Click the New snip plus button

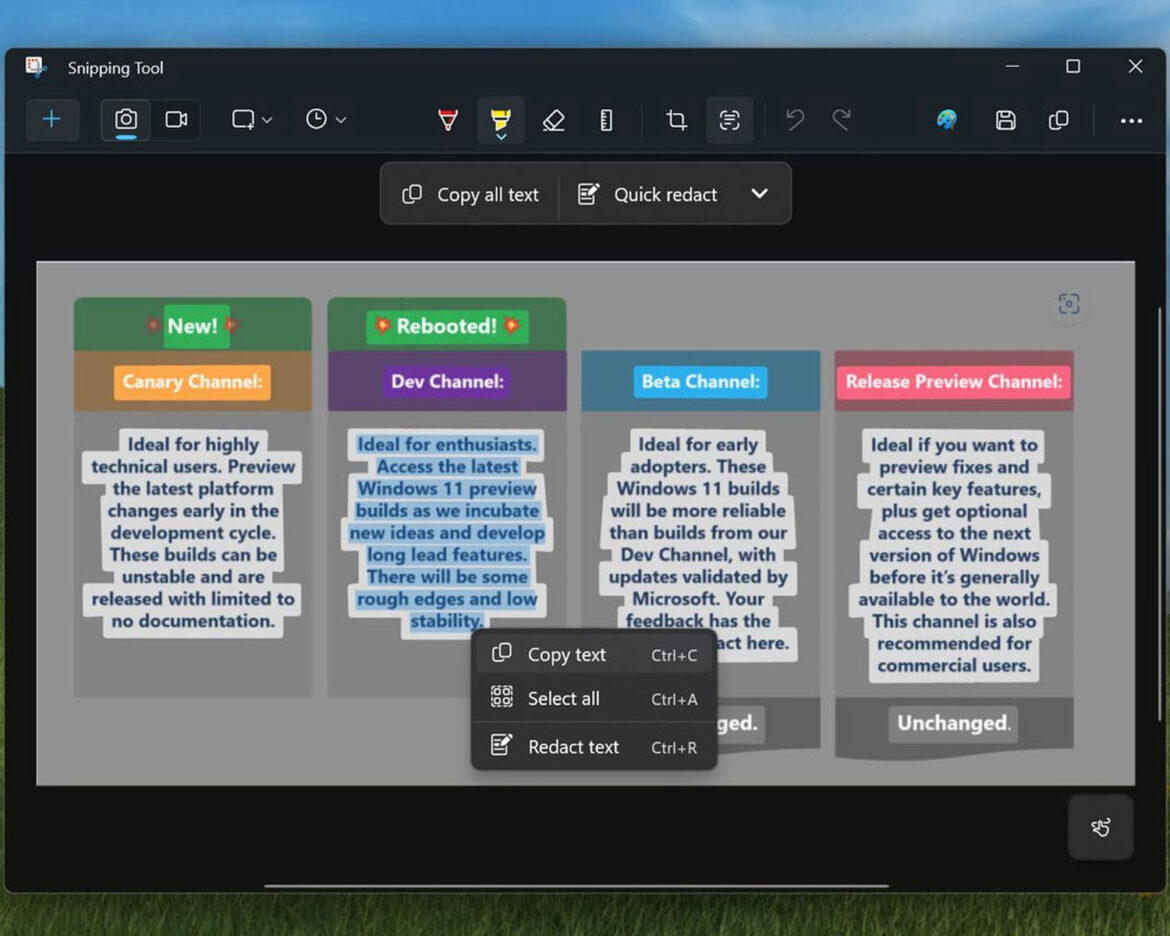[52, 120]
